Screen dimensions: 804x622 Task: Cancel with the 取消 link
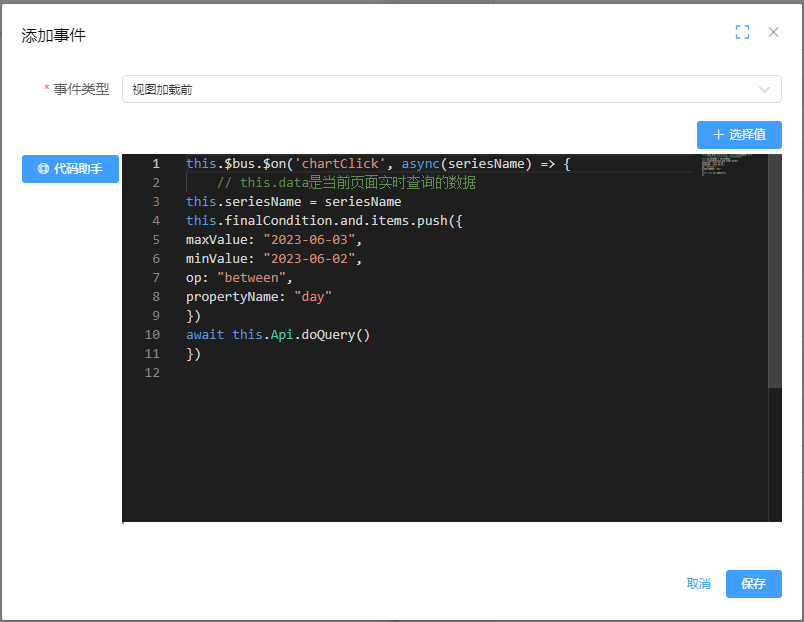pos(699,584)
